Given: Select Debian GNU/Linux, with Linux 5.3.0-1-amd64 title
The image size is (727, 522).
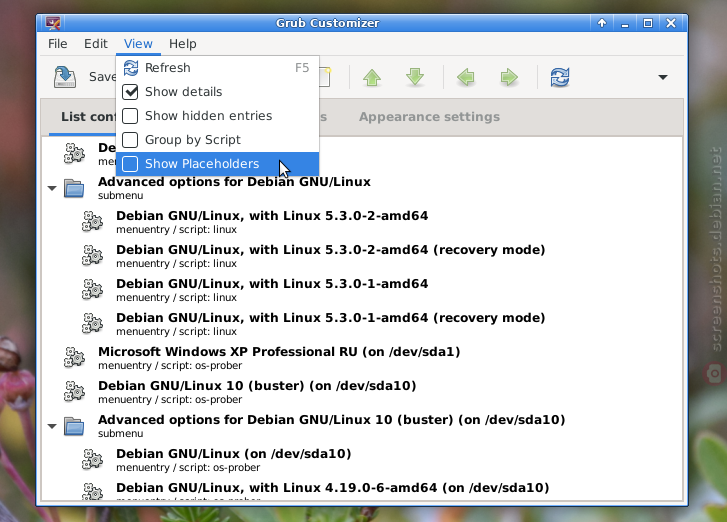Looking at the screenshot, I should click(272, 283).
